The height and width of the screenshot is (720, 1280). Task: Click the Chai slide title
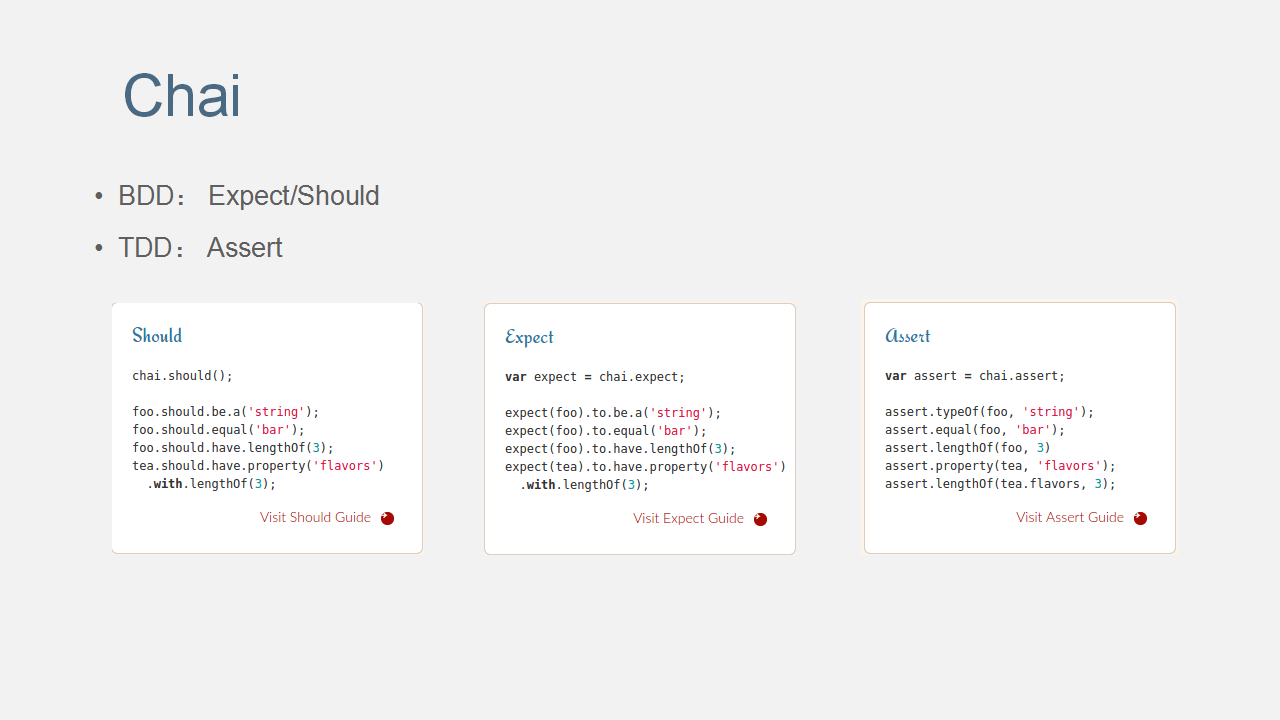[181, 96]
